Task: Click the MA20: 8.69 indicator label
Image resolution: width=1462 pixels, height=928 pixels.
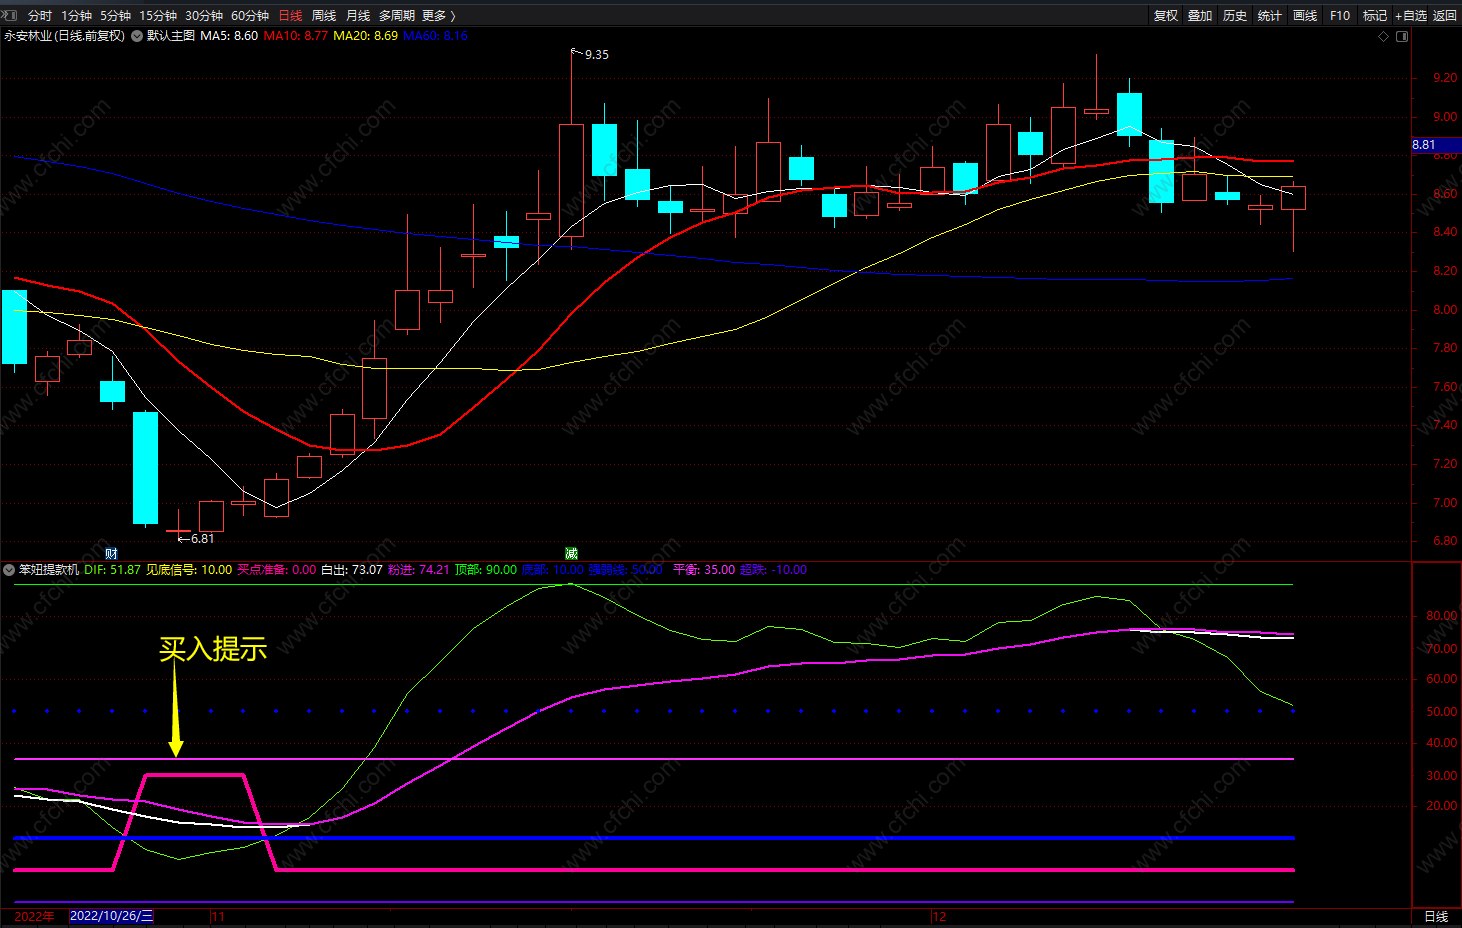Action: [x=365, y=36]
